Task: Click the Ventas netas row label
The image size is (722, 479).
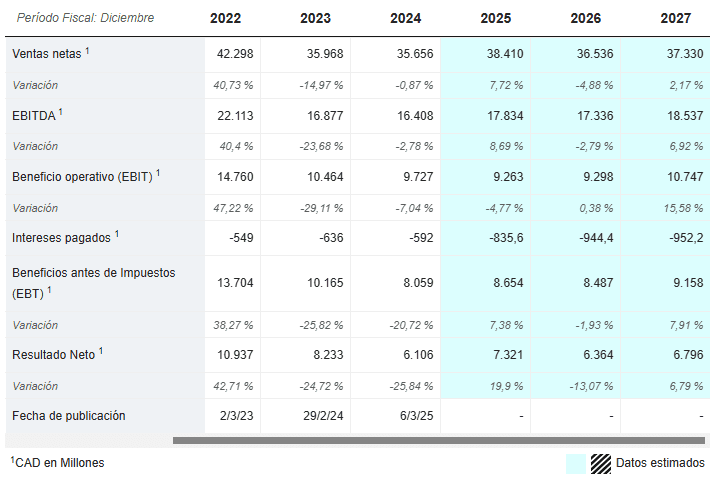Action: 48,53
